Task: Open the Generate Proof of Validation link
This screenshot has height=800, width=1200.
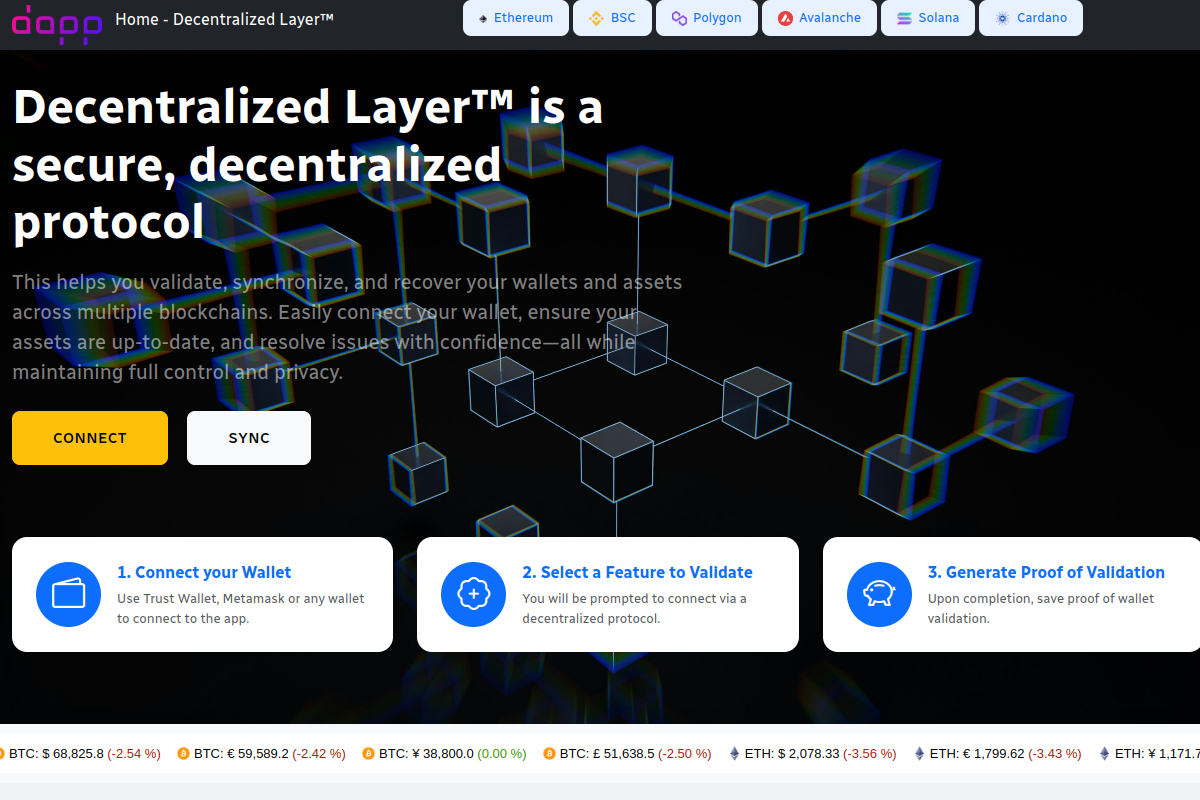Action: click(x=1046, y=572)
